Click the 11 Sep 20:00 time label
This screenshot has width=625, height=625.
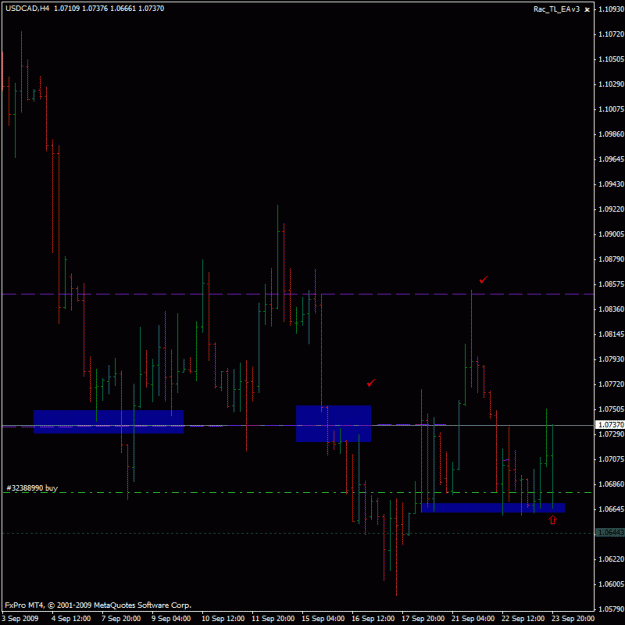[x=273, y=619]
